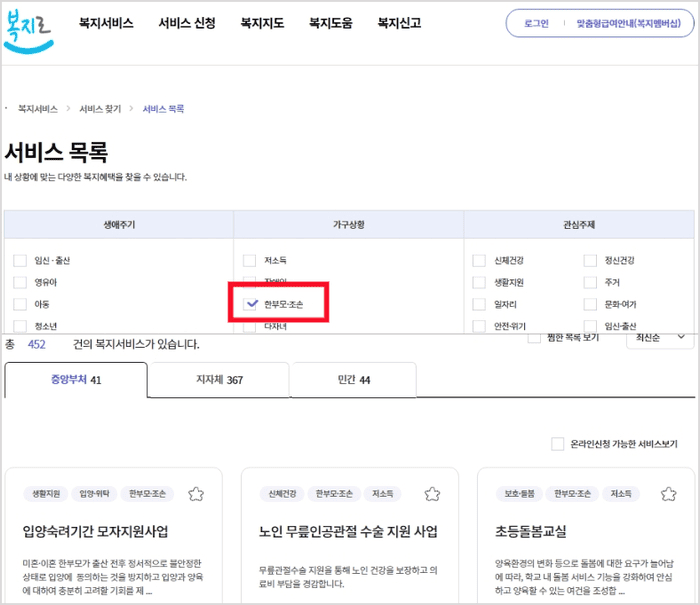The width and height of the screenshot is (700, 605).
Task: Favorite the 노인 무릎인공관절 수술 지원 사업 star
Action: (432, 494)
